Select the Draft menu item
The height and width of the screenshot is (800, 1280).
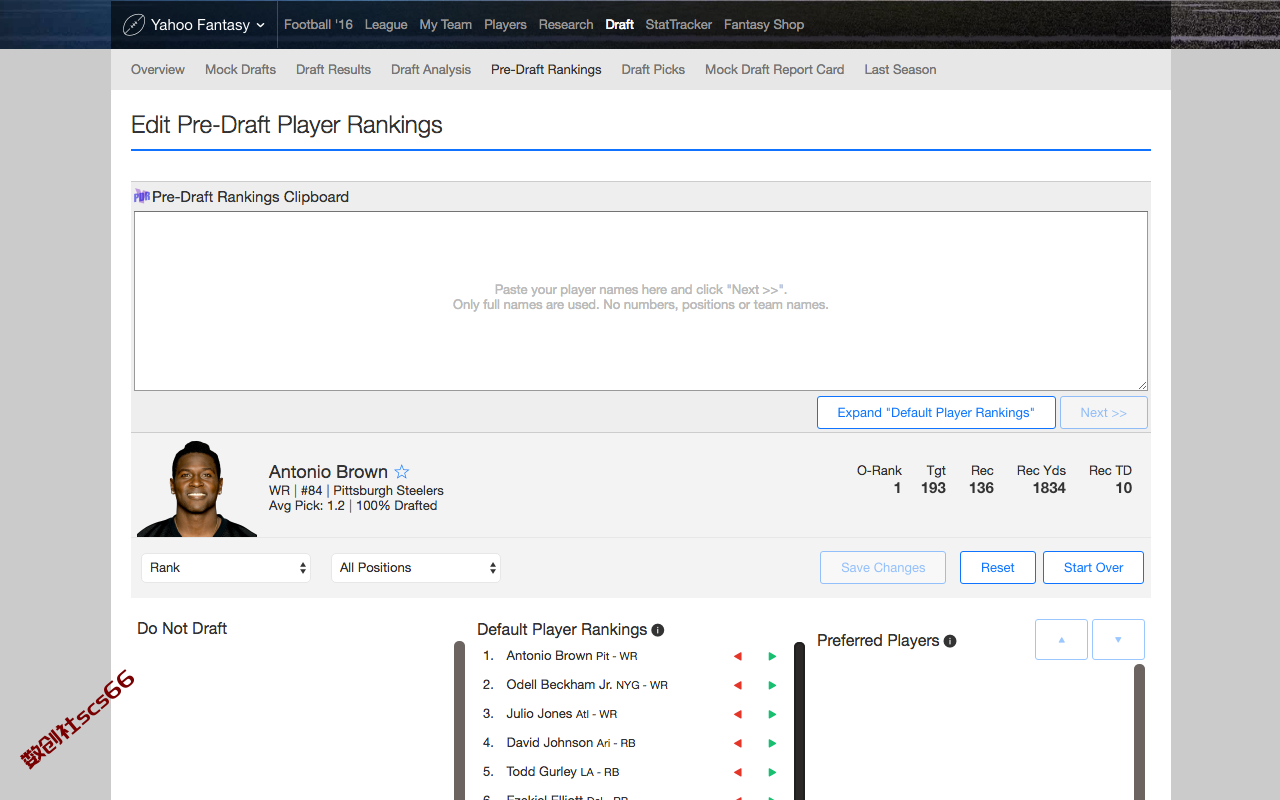pos(620,24)
